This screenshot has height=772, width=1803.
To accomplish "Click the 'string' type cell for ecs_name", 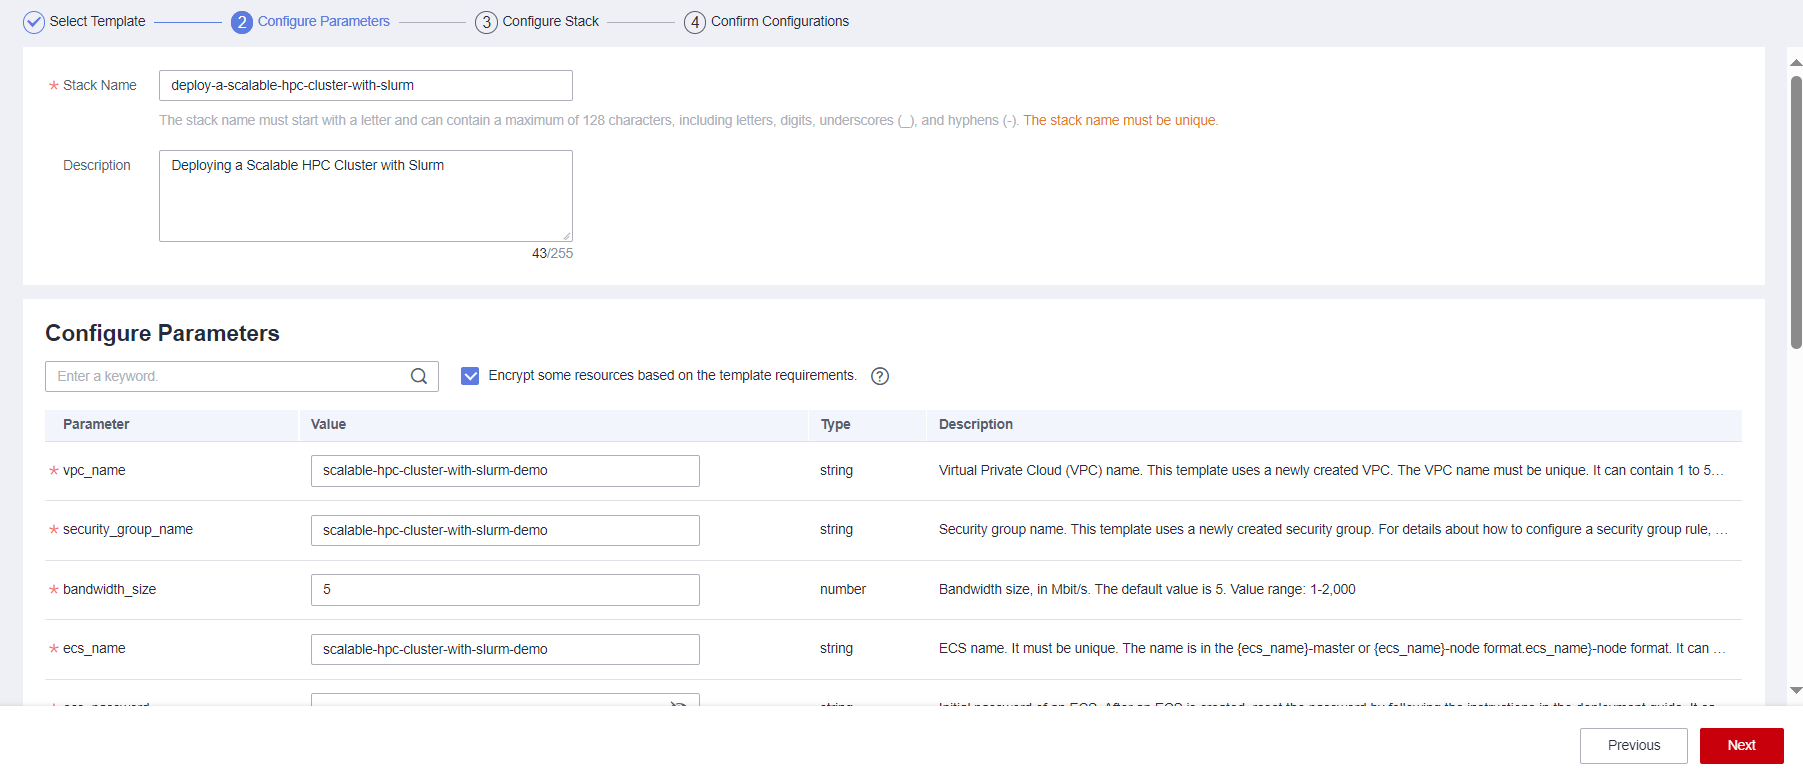I will [x=836, y=648].
